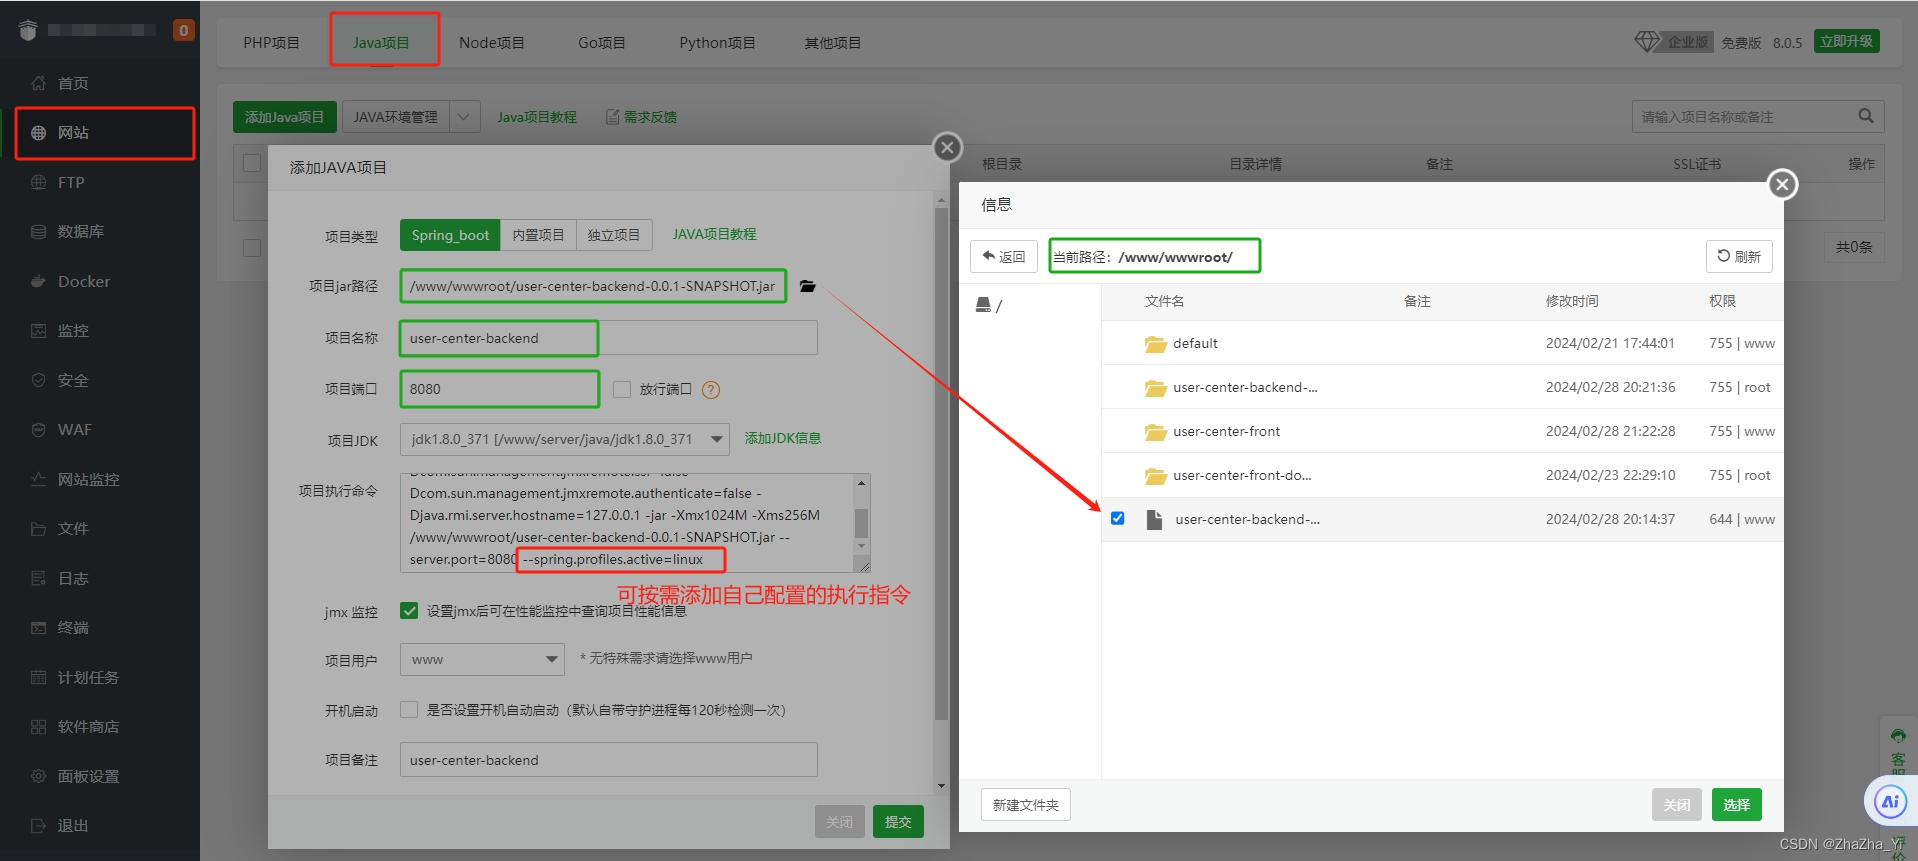This screenshot has height=861, width=1918.
Task: Click the 项目端口 input with 8080
Action: [500, 389]
